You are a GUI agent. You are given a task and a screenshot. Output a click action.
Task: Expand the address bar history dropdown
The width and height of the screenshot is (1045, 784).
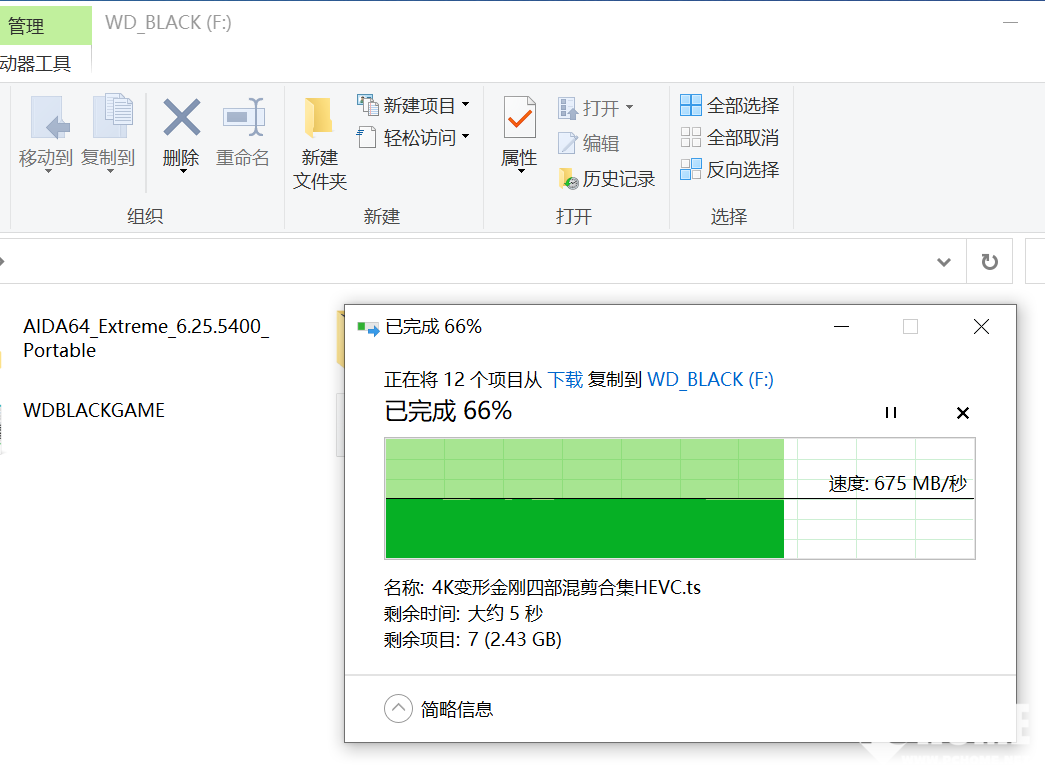tap(944, 262)
